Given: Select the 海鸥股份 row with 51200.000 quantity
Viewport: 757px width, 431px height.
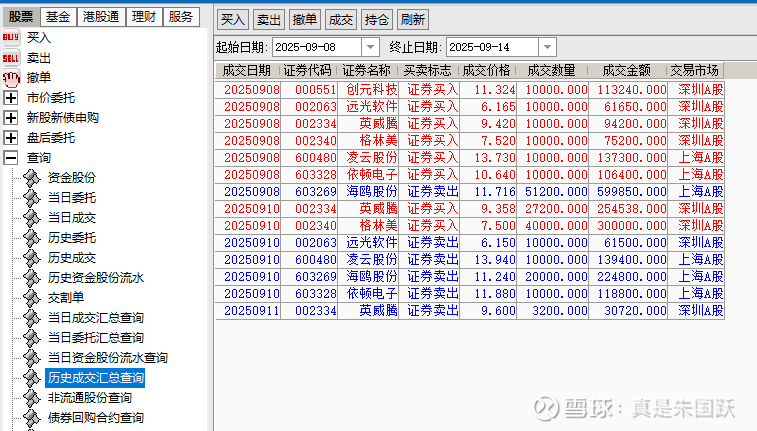Looking at the screenshot, I should click(469, 192).
